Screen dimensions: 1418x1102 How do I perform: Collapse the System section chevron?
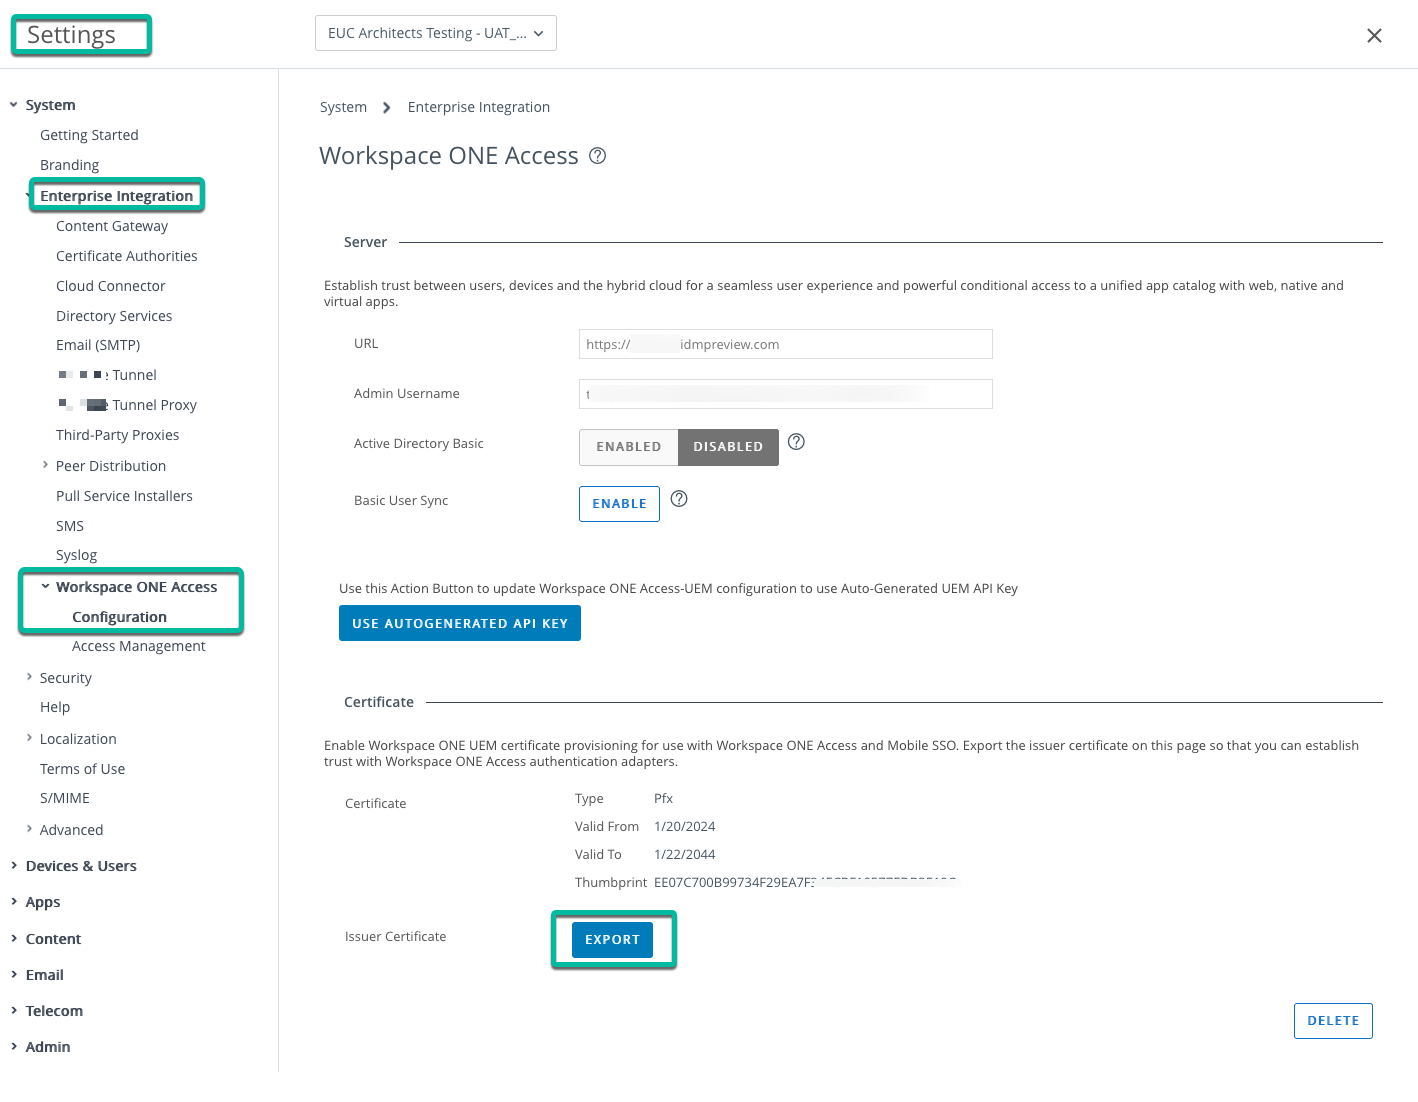click(14, 105)
